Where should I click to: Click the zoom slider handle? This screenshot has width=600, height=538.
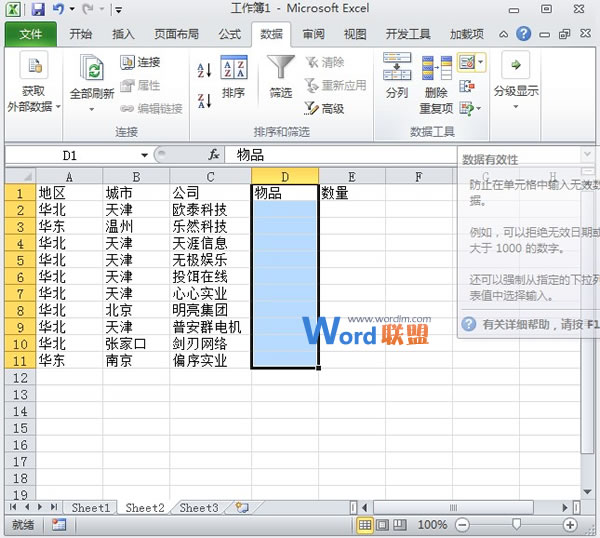tap(516, 524)
